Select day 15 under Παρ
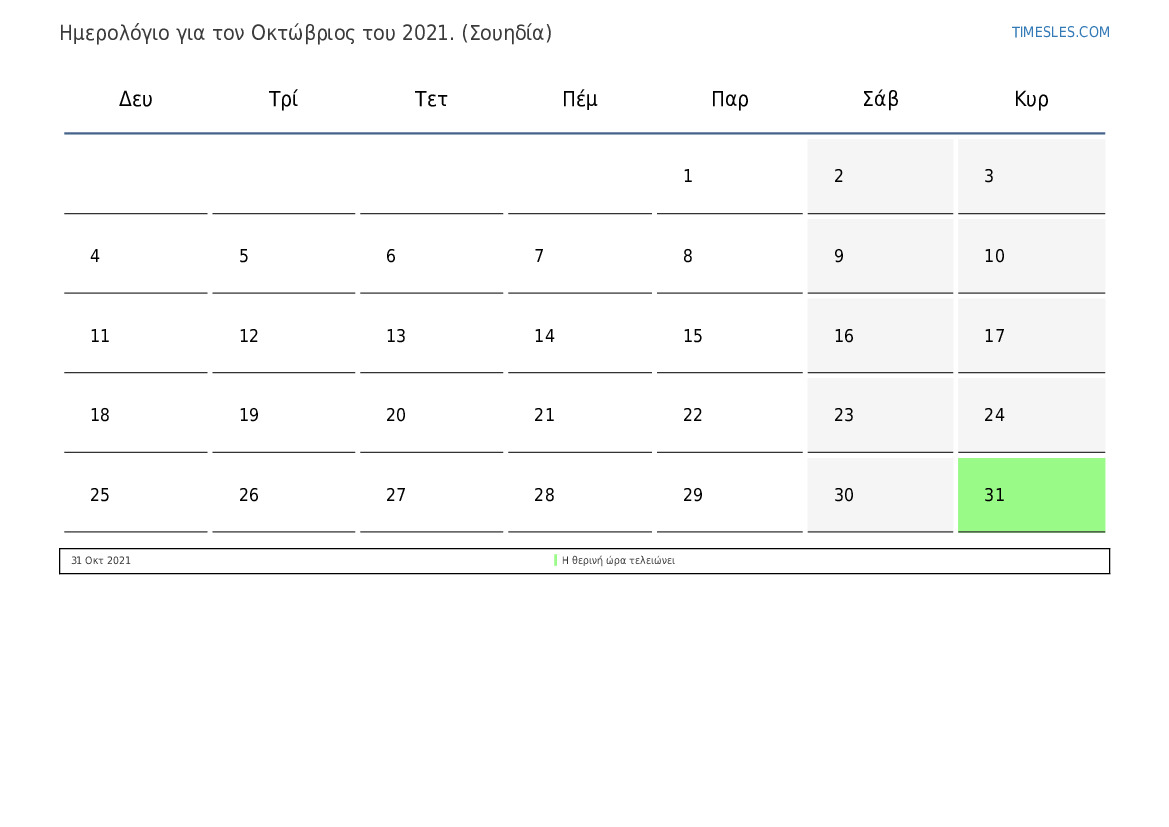 (729, 336)
